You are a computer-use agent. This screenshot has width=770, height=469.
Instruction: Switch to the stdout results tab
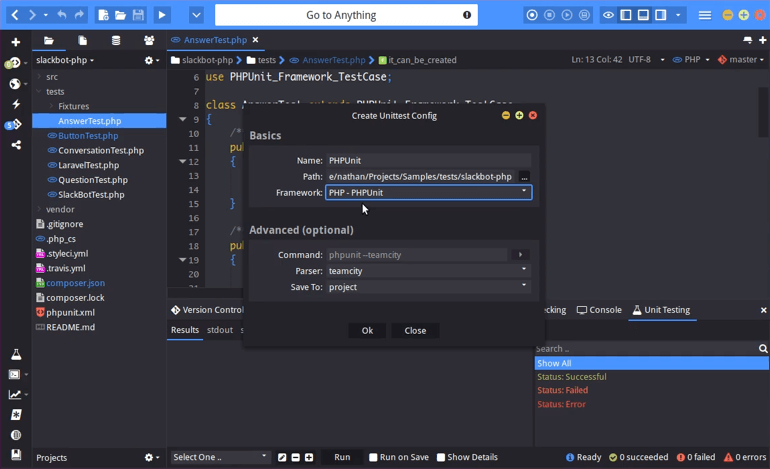tap(220, 330)
